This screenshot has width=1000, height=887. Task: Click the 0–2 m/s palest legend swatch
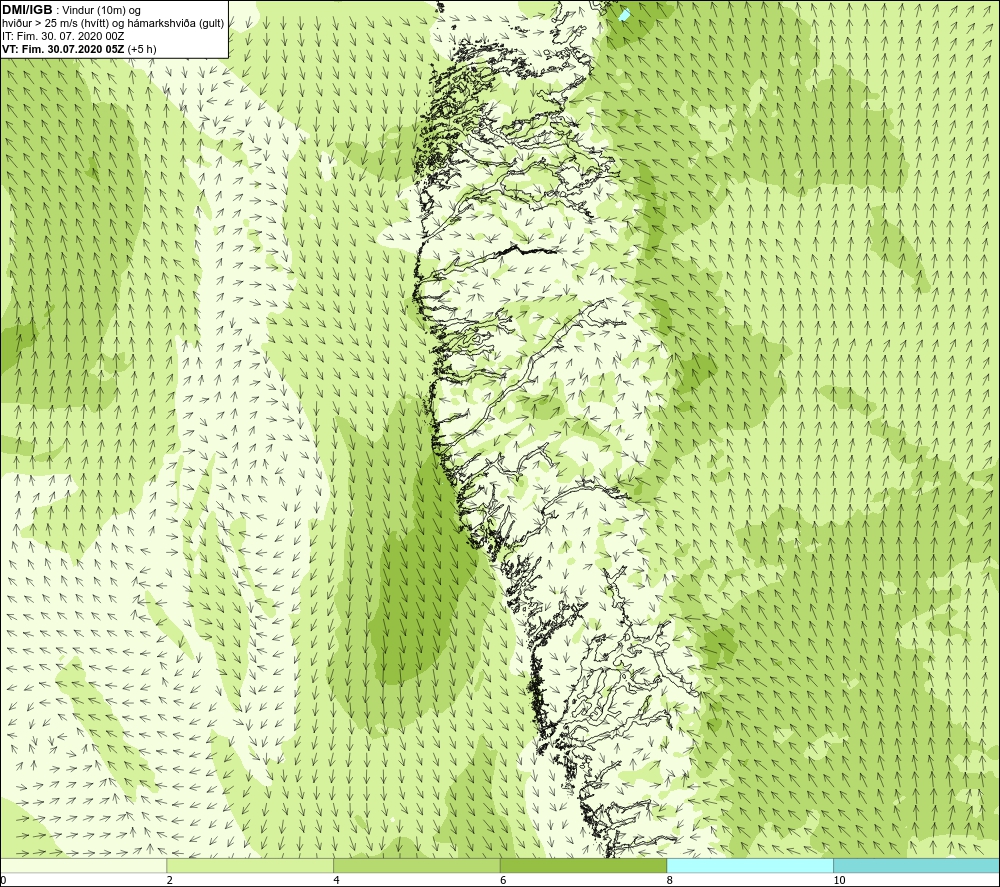[84, 865]
